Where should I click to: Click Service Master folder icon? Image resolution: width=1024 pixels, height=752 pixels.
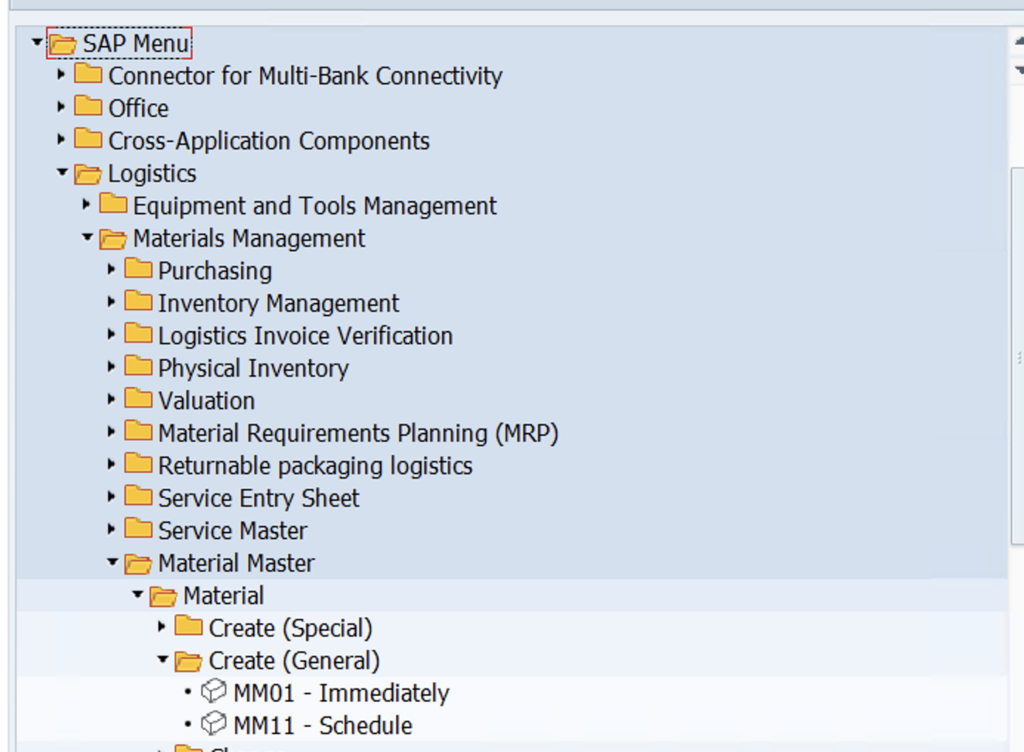coord(138,528)
